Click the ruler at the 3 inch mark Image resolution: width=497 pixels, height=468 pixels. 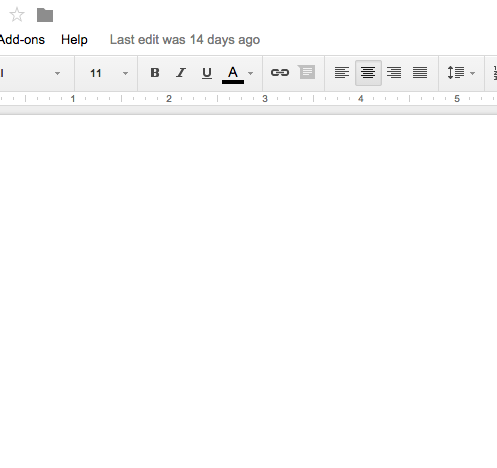(265, 99)
